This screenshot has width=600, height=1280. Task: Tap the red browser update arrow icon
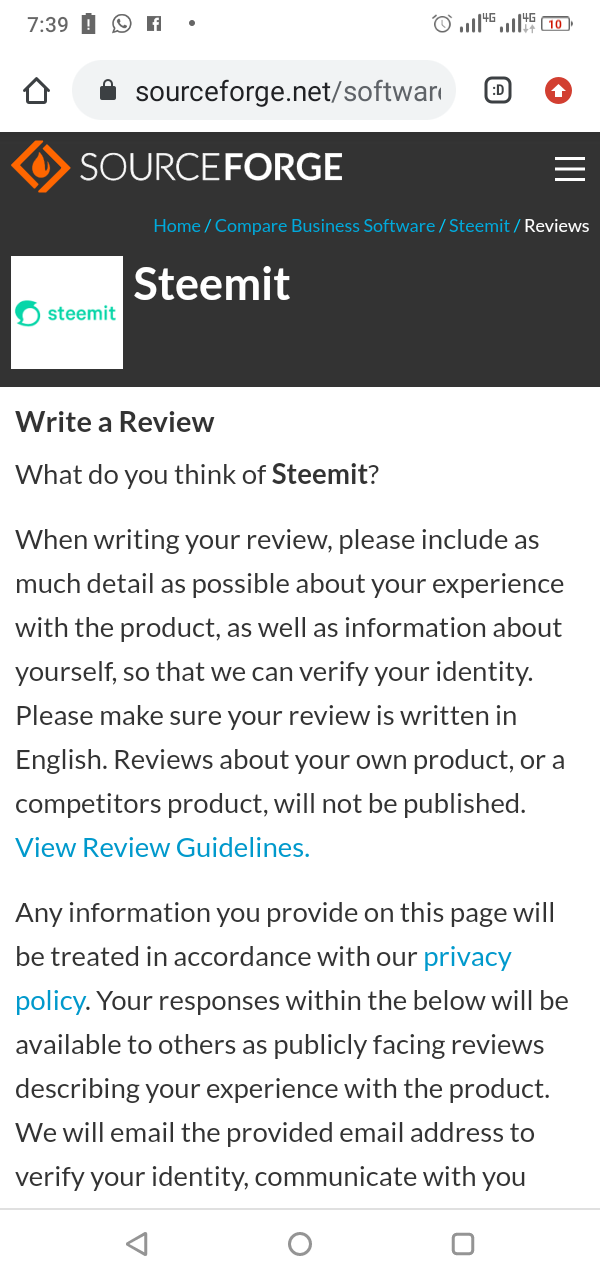coord(558,91)
